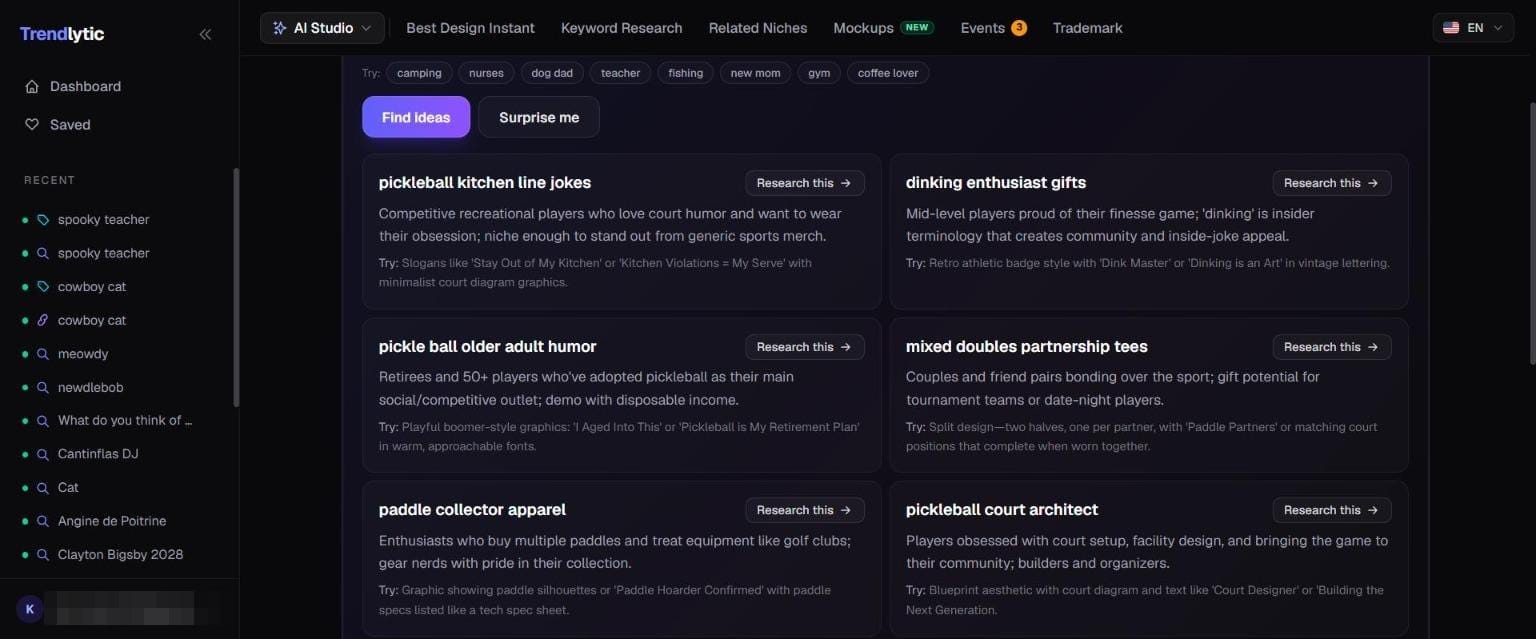1536x639 pixels.
Task: Click the Dashboard home icon
Action: 32,87
